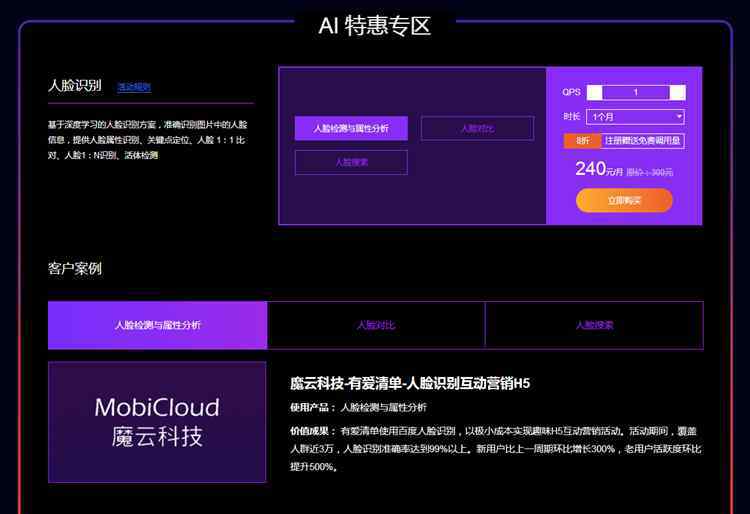Click the 注册赠送免费调用量 promo label
This screenshot has width=750, height=514.
[642, 141]
